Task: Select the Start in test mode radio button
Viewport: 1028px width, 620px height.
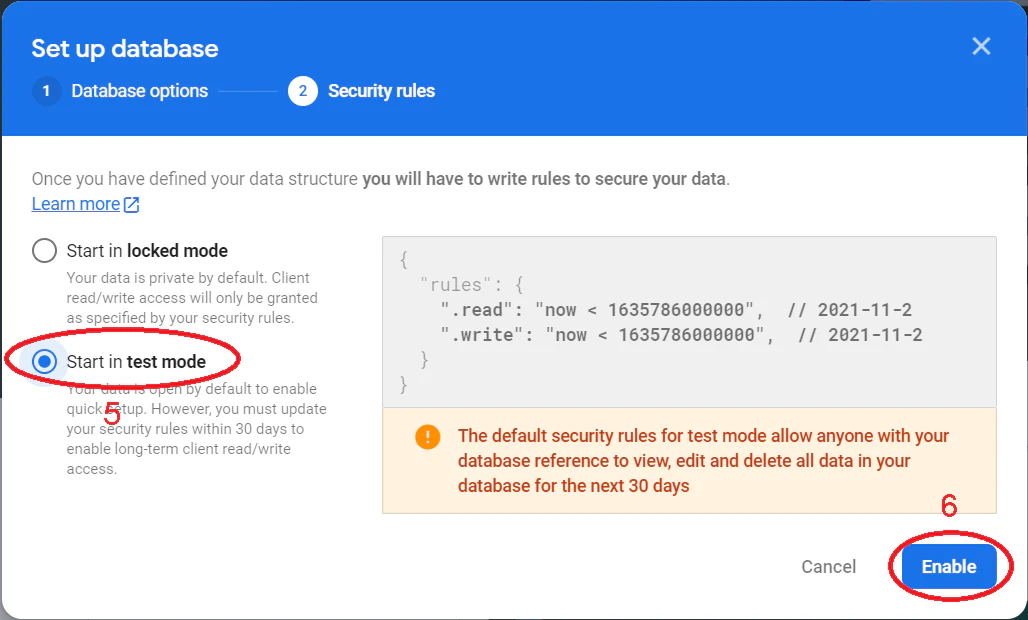Action: [45, 361]
